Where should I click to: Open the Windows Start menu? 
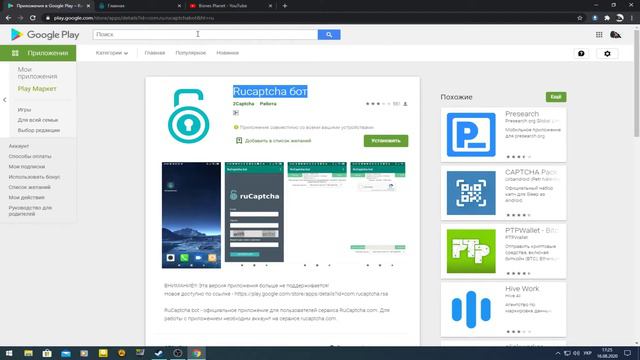(9, 353)
